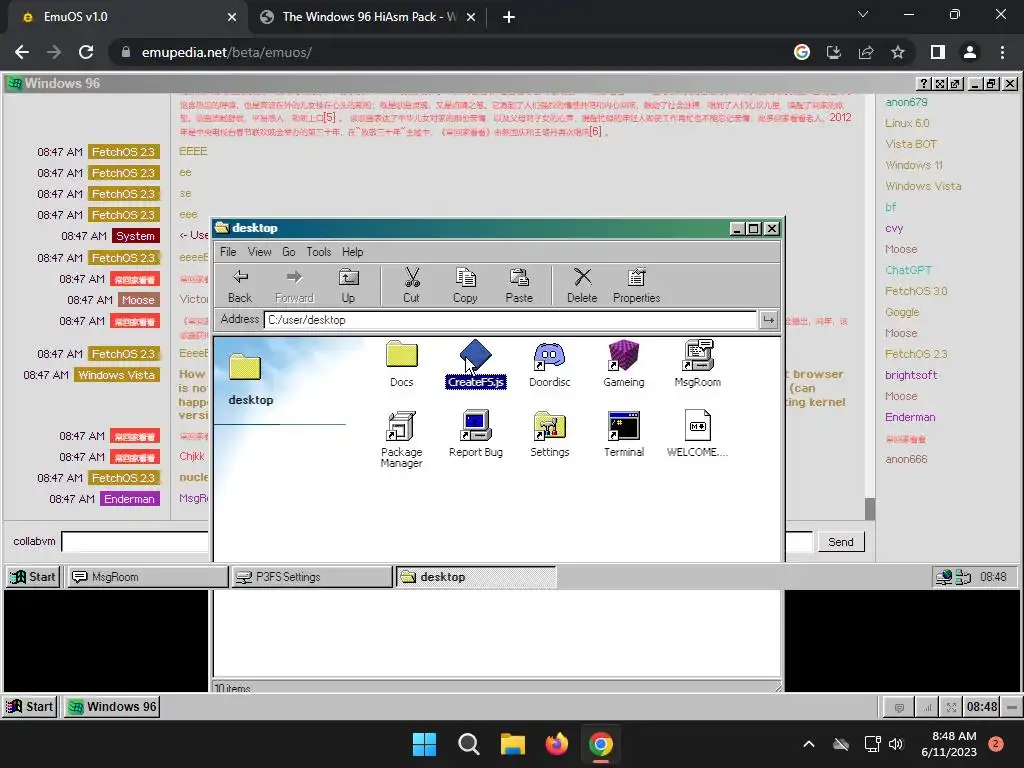1024x768 pixels.
Task: Click the host taskbar search icon
Action: click(468, 744)
